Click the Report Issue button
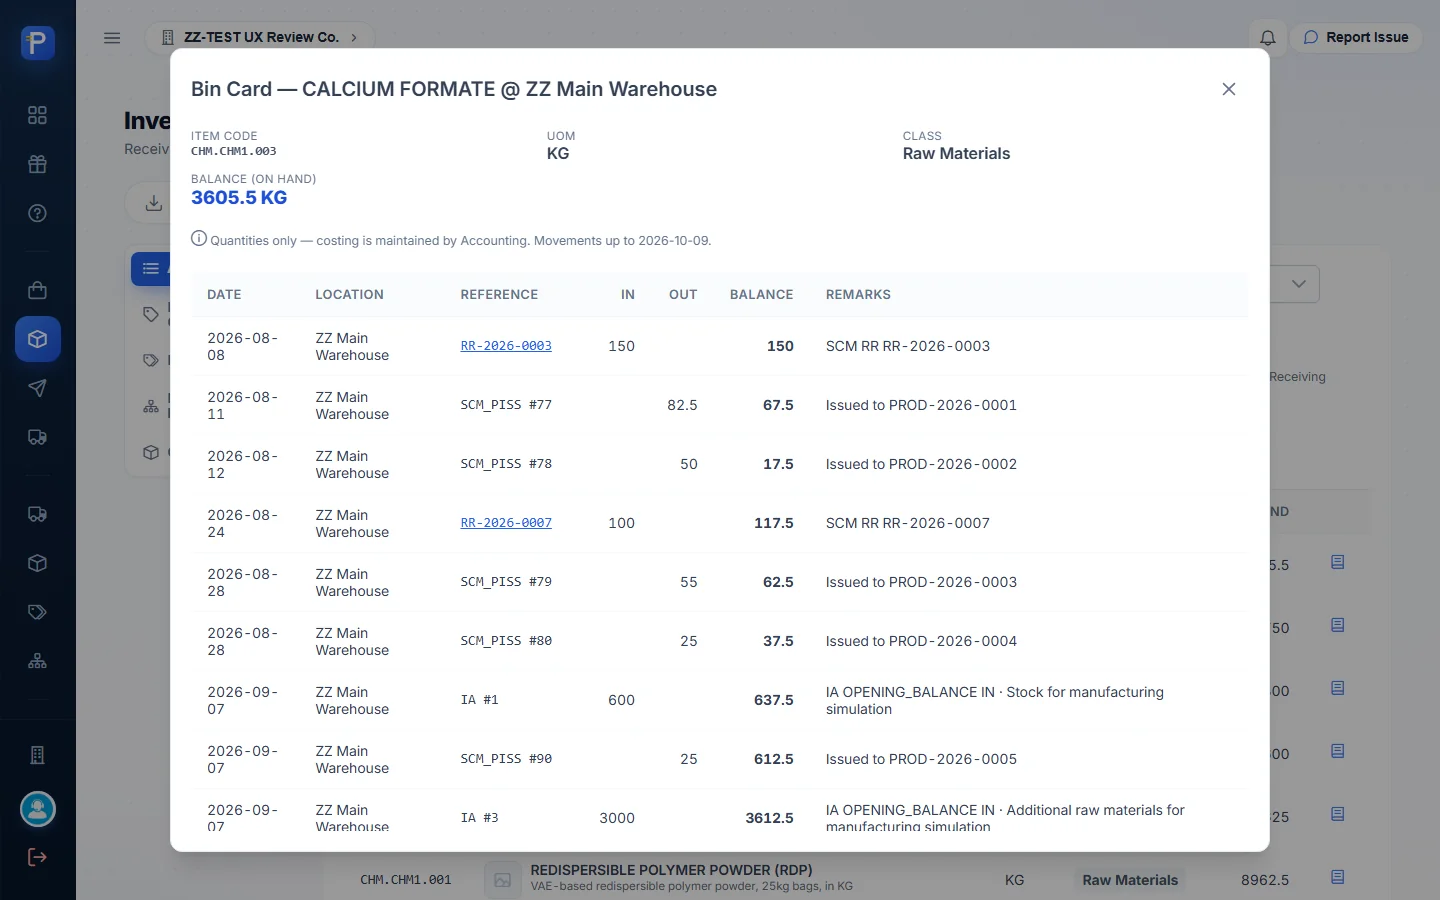Screen dimensions: 1440x900 point(1356,38)
